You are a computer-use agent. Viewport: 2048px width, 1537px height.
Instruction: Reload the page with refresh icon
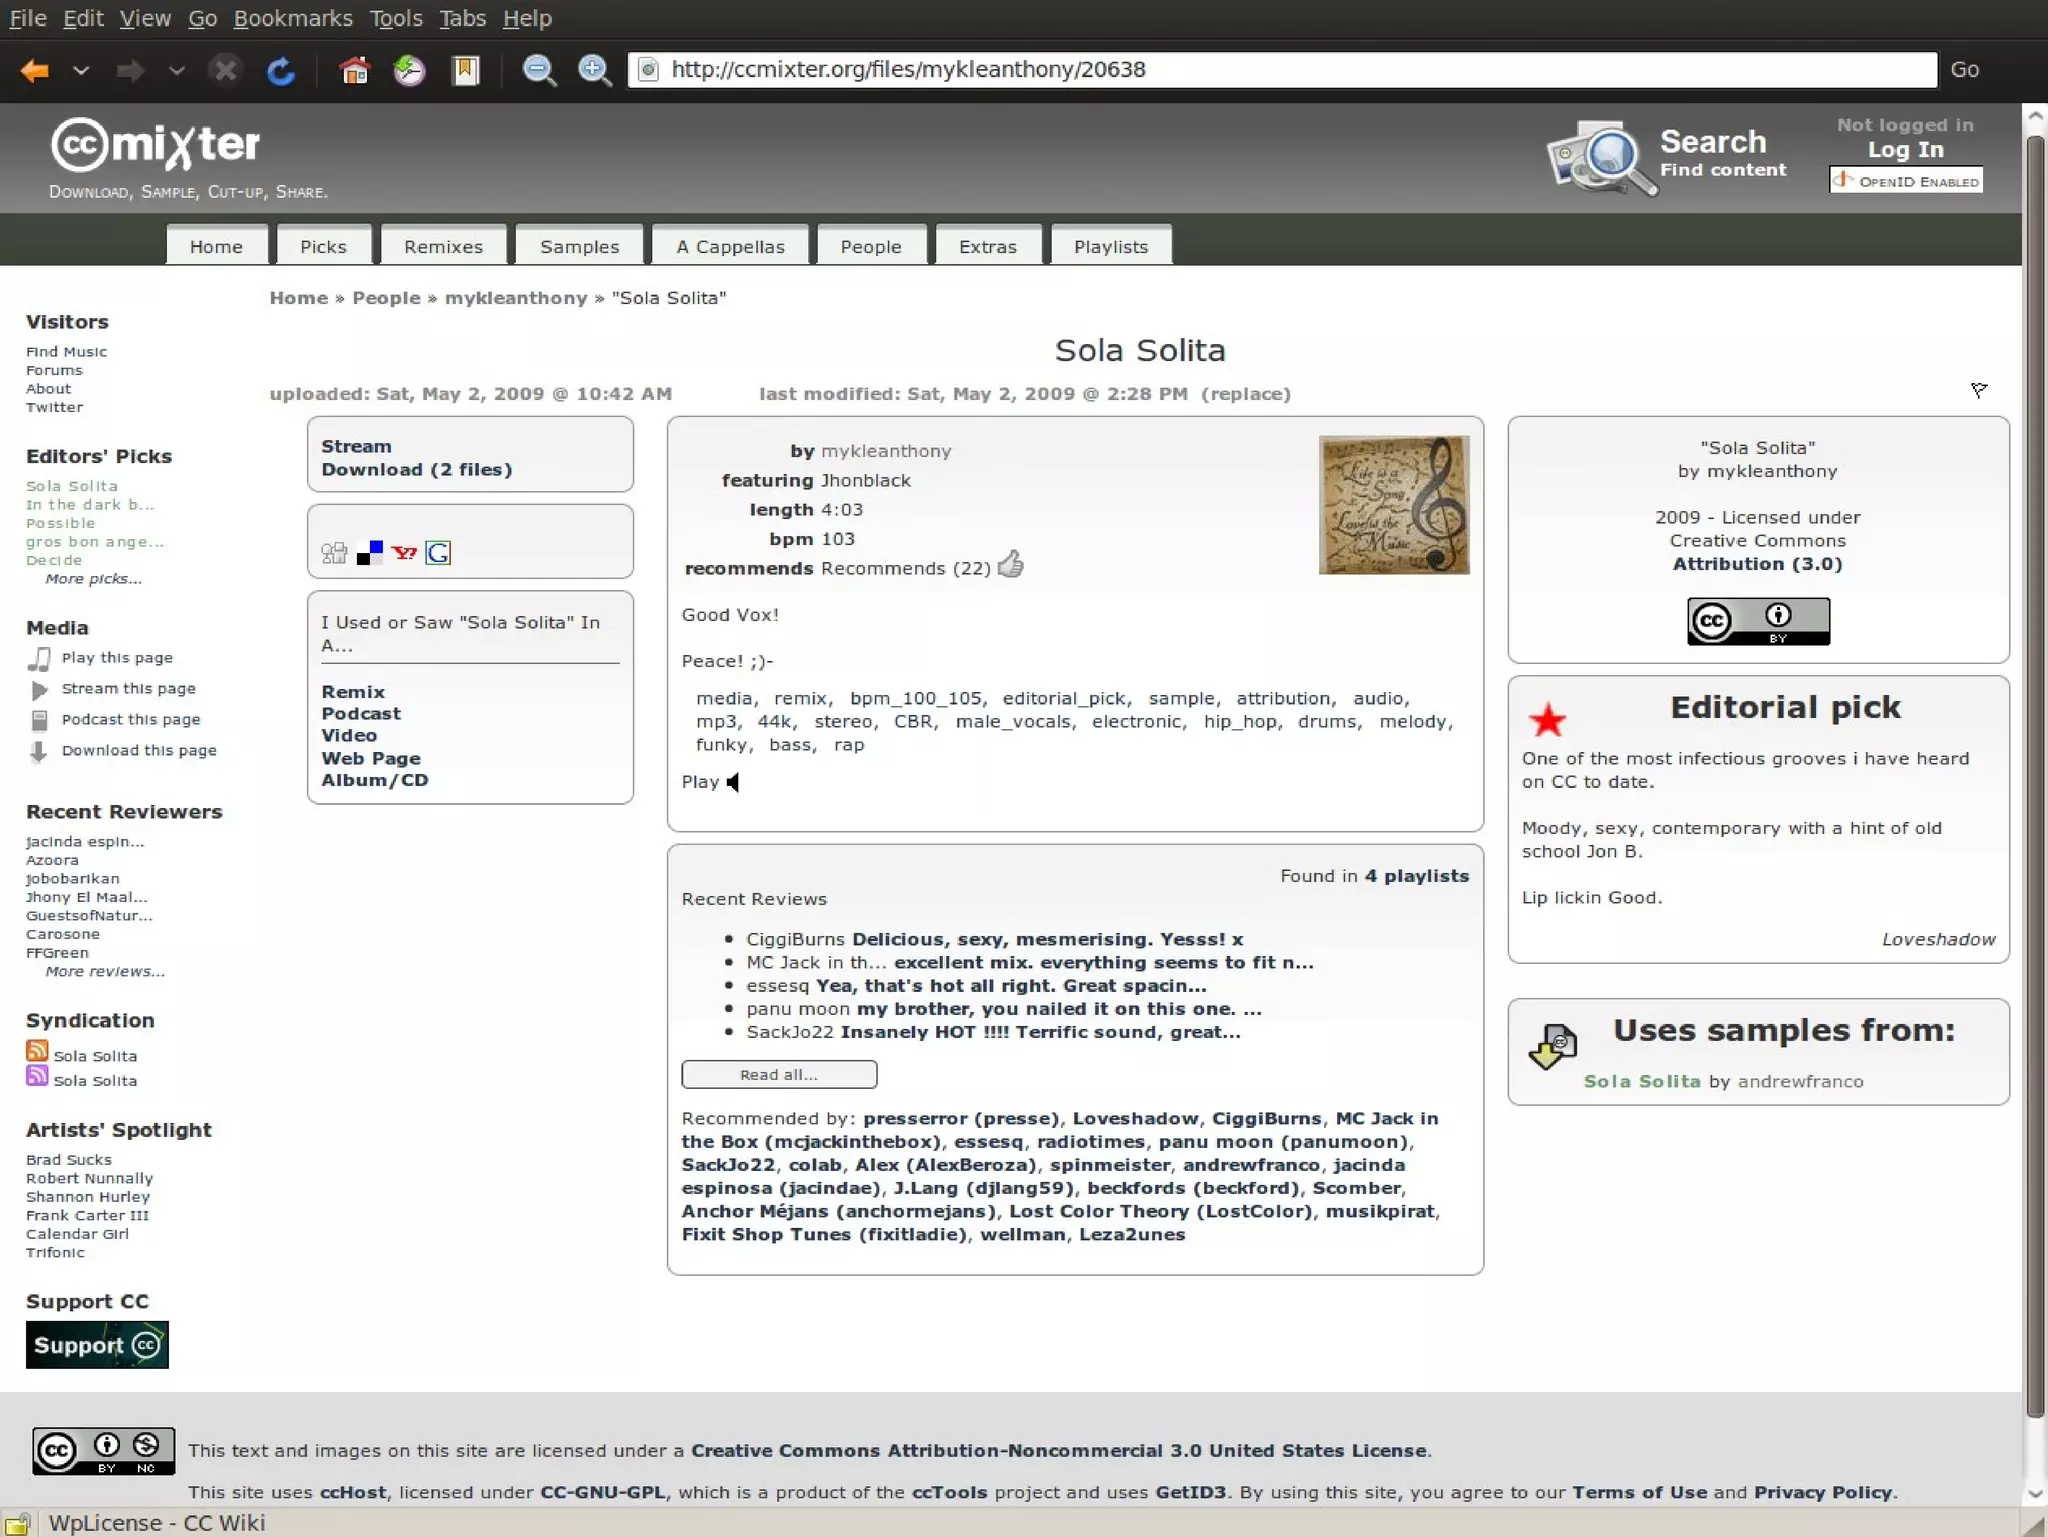[281, 70]
